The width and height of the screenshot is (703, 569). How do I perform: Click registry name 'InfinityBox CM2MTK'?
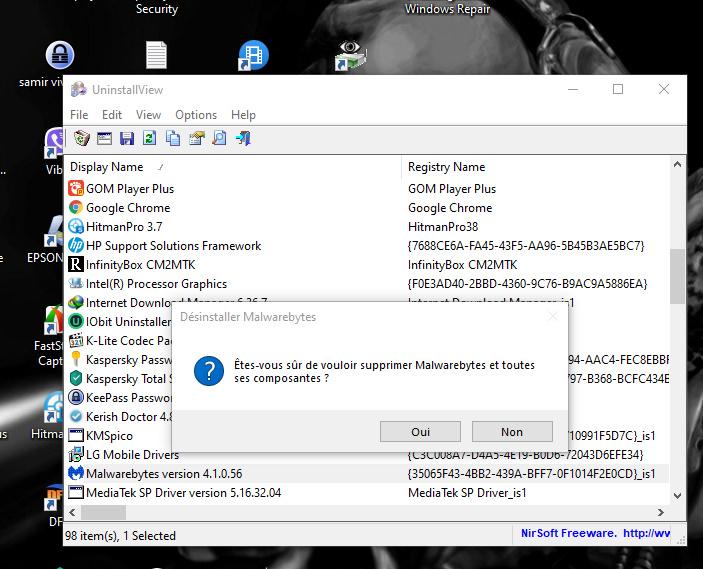tap(463, 265)
